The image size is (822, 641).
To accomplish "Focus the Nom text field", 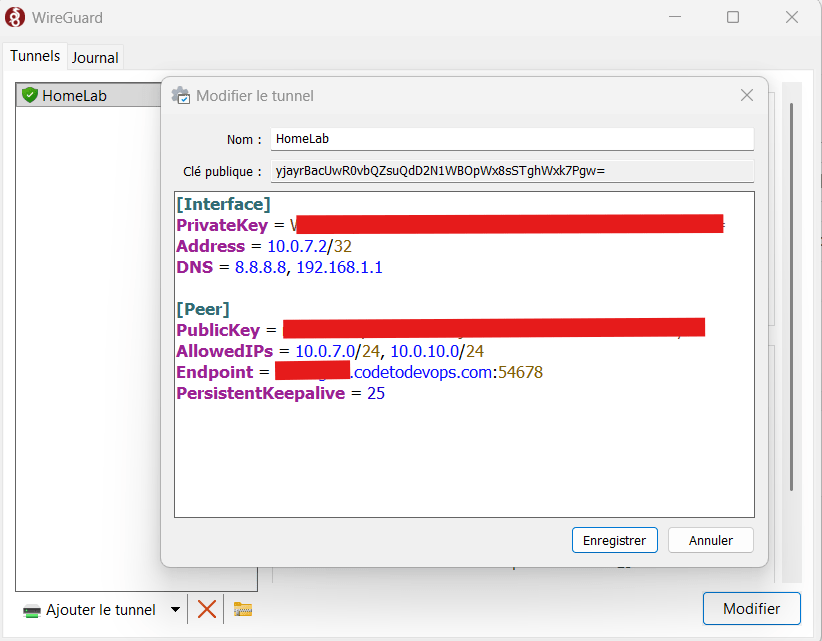I will point(511,140).
